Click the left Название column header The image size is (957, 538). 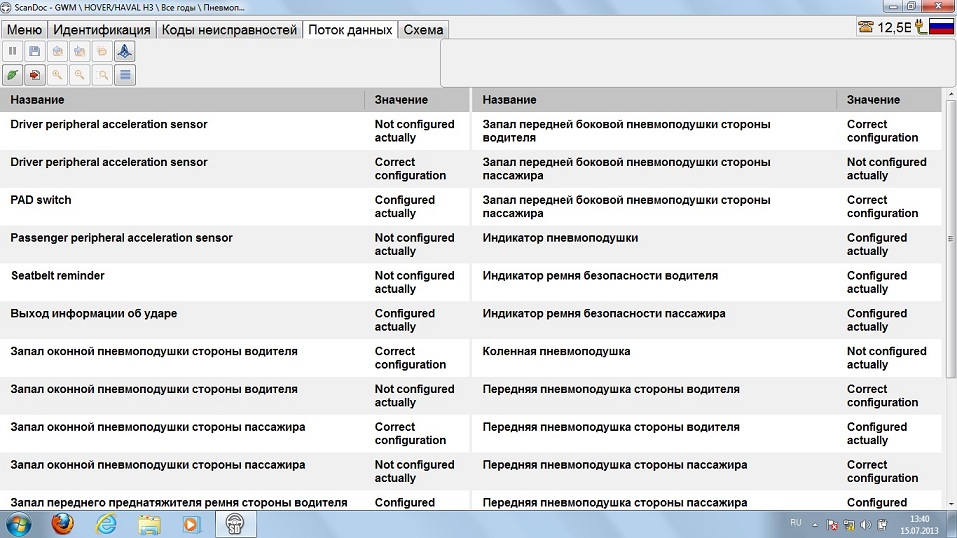click(182, 100)
